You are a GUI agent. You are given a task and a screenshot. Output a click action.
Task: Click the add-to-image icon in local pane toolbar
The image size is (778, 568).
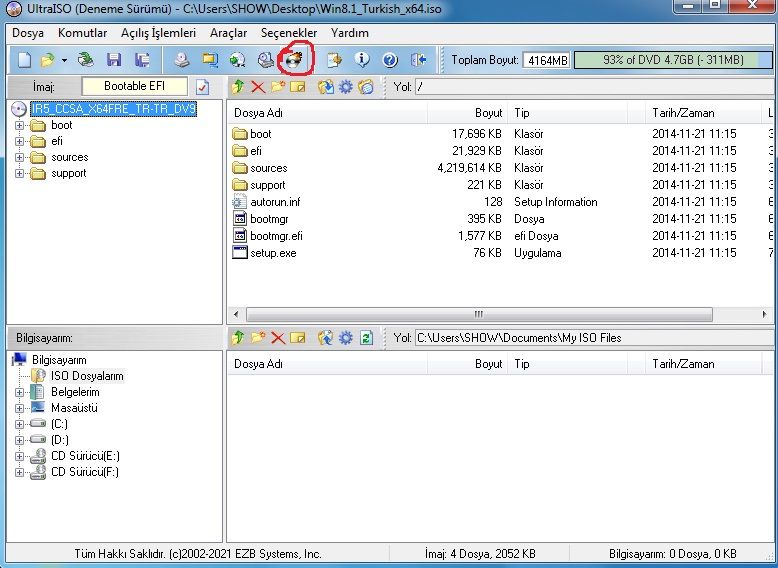click(325, 338)
